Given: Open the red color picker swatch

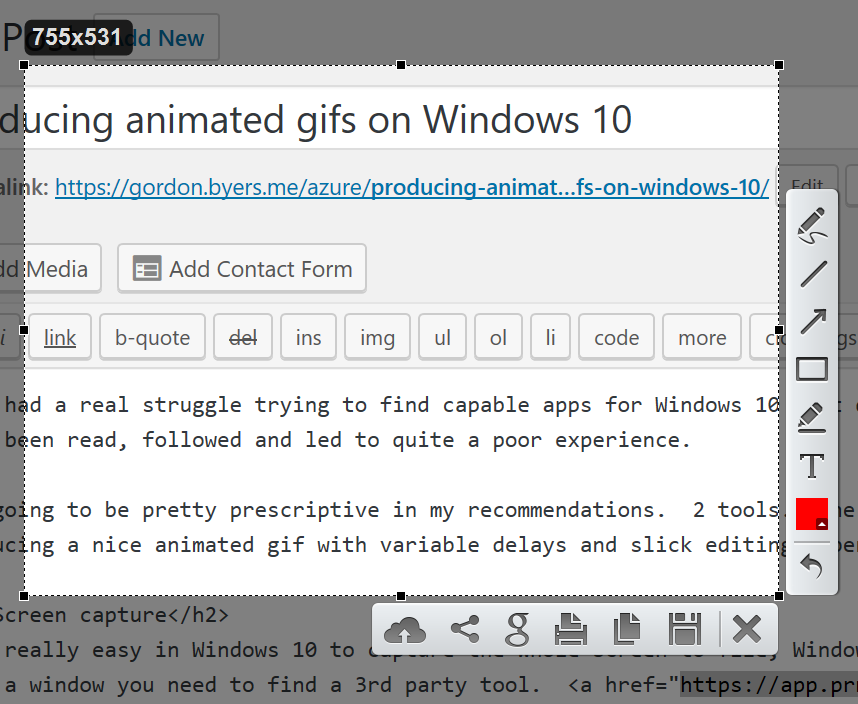Looking at the screenshot, I should tap(812, 514).
